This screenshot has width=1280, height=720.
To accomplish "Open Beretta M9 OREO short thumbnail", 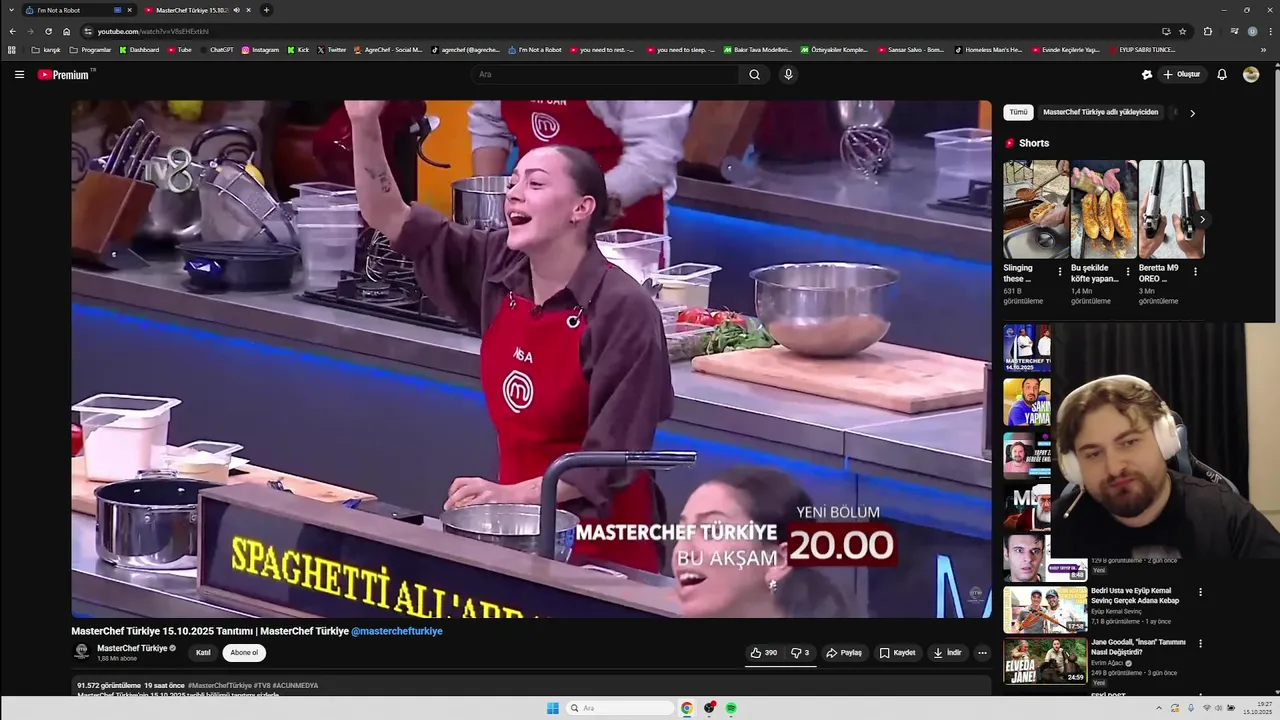I will click(1171, 209).
